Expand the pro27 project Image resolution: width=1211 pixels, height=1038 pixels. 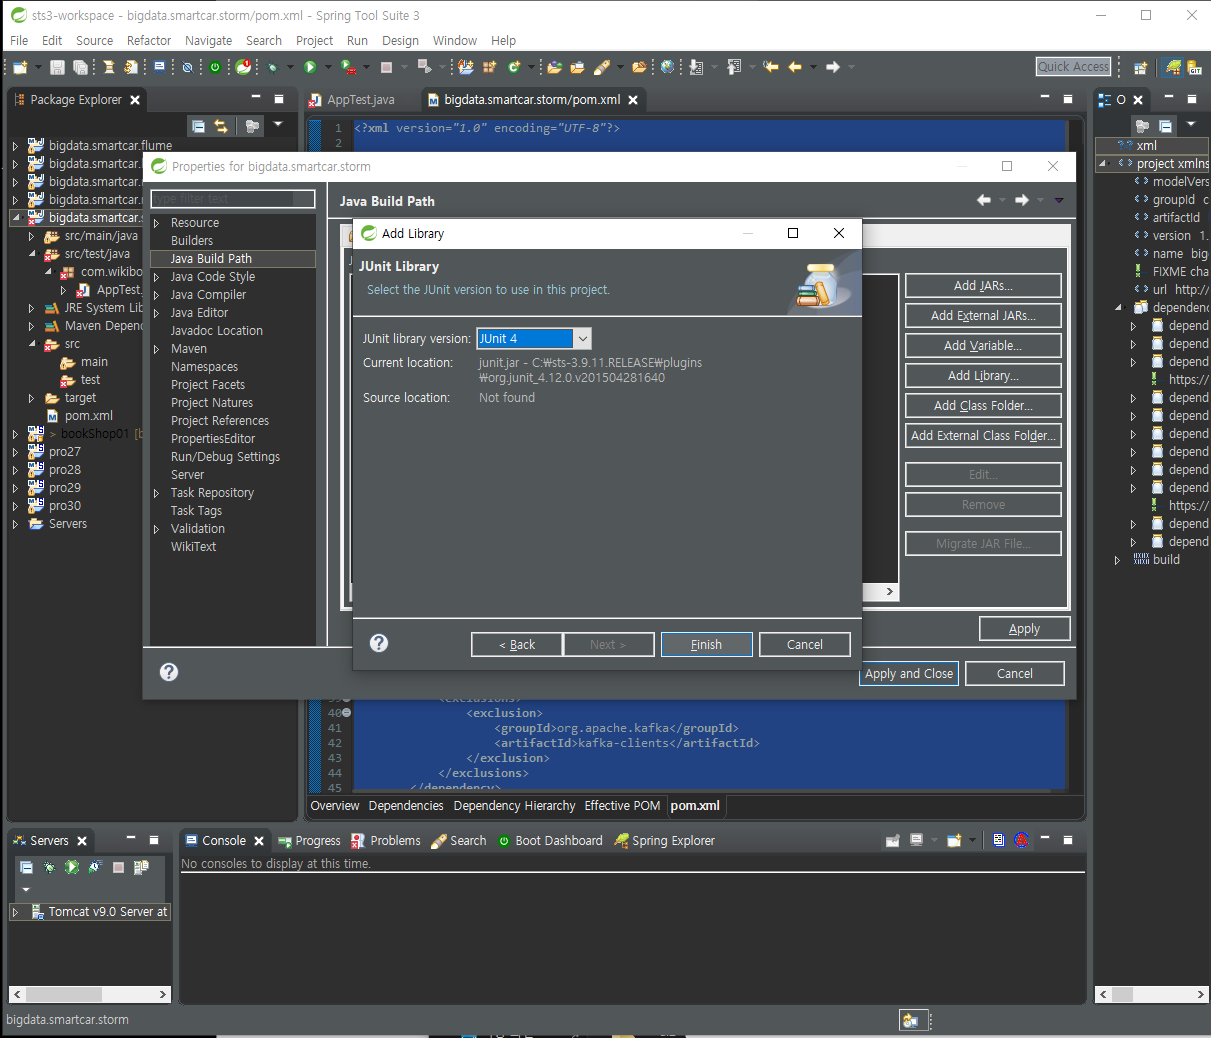pos(15,452)
